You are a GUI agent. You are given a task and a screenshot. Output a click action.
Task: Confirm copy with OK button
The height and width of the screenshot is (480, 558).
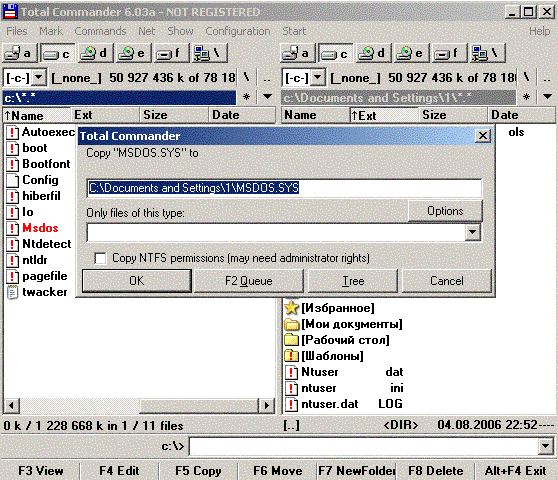pyautogui.click(x=137, y=281)
